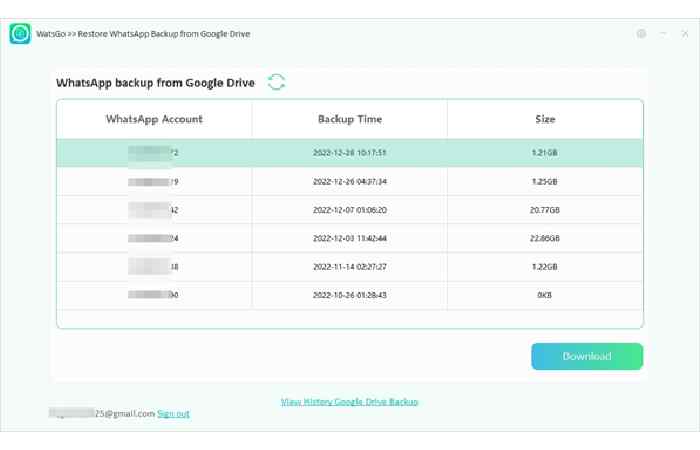Select backup dated 2022-12-26
700x450 pixels.
(350, 182)
